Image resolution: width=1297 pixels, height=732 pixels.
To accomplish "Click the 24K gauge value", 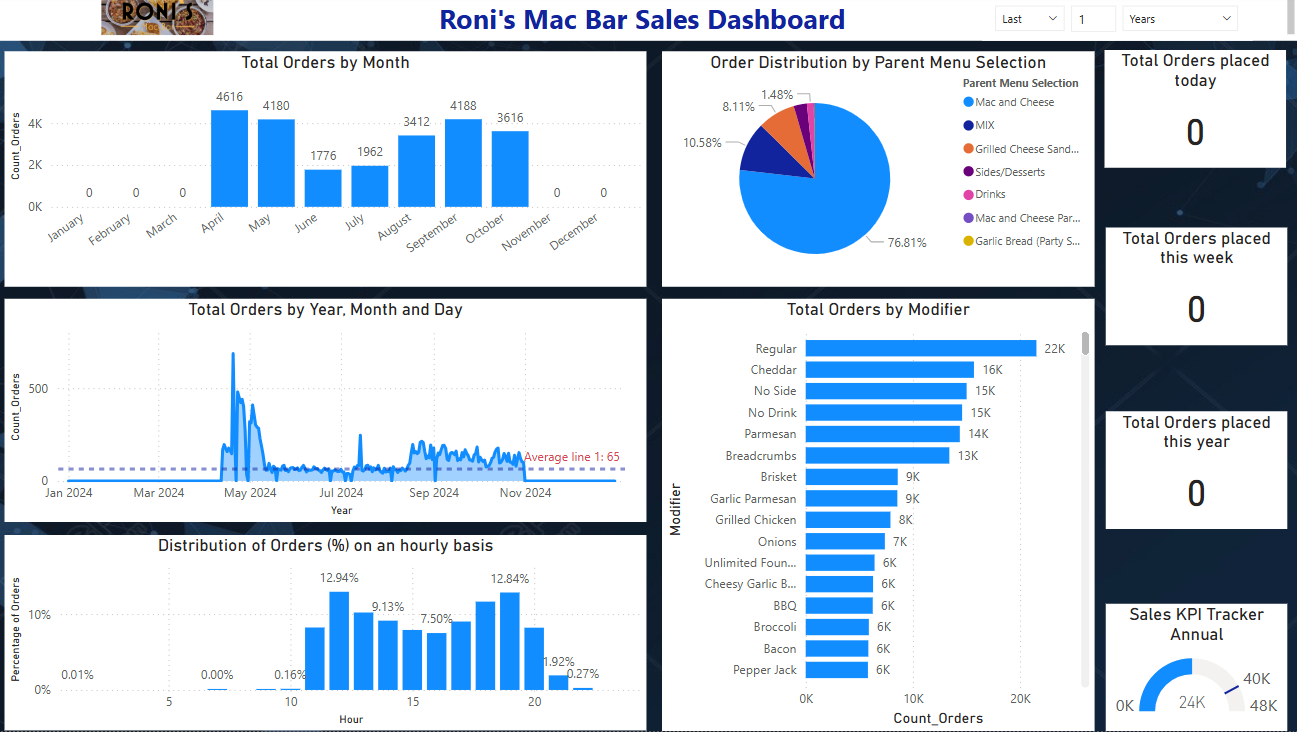I will [1192, 703].
